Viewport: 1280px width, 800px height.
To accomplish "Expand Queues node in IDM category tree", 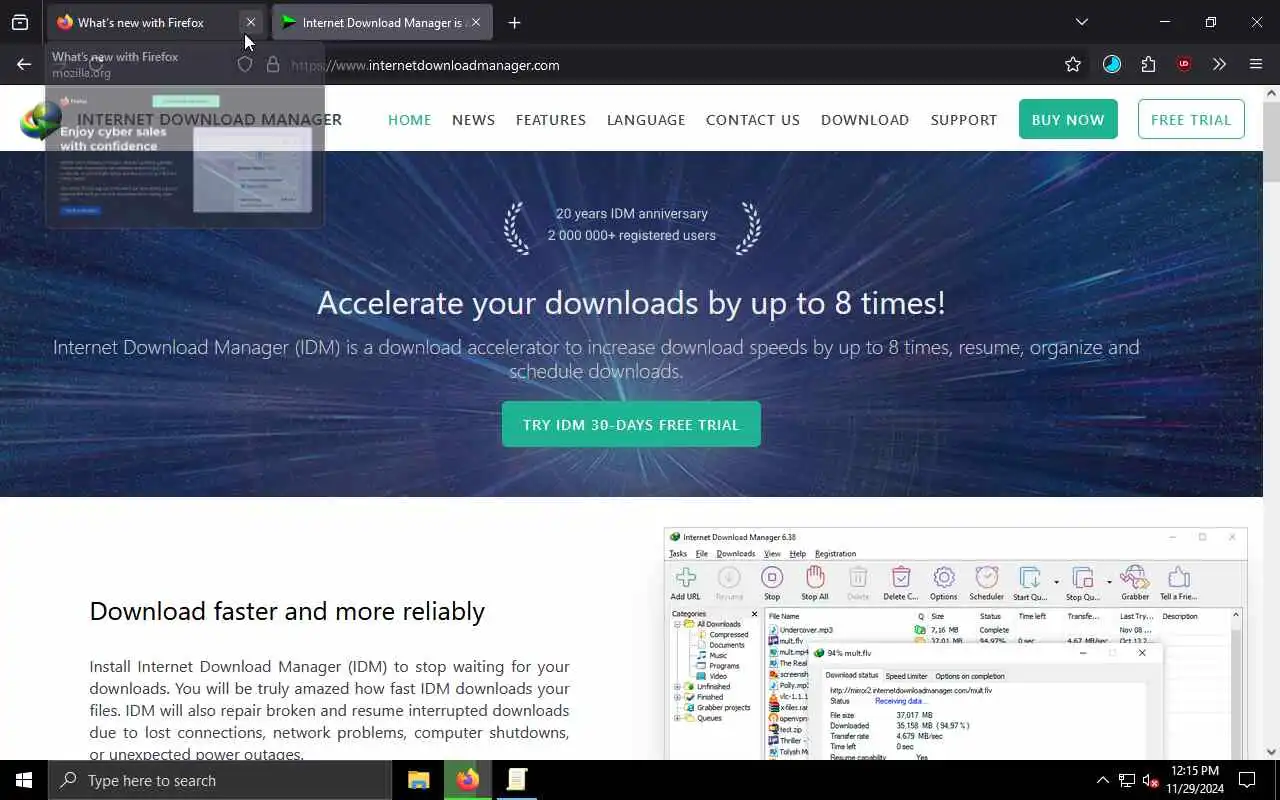I will coord(677,718).
